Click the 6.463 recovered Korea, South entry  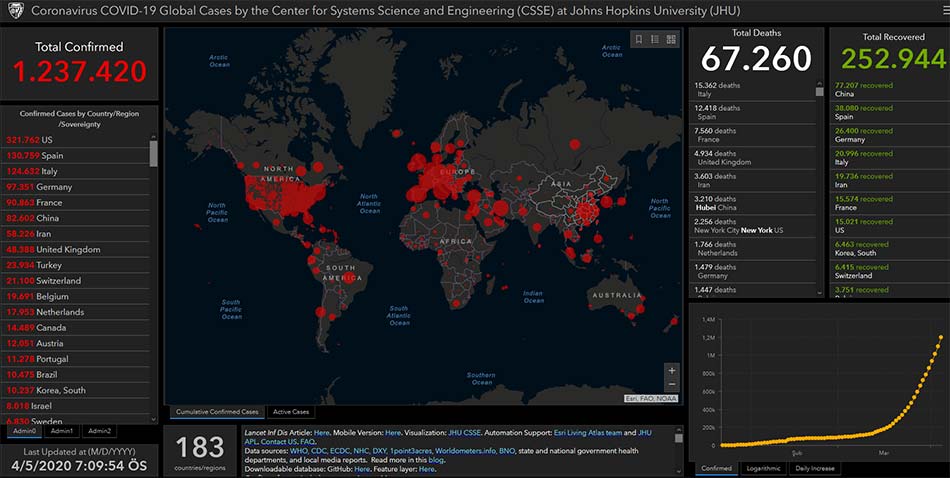888,248
